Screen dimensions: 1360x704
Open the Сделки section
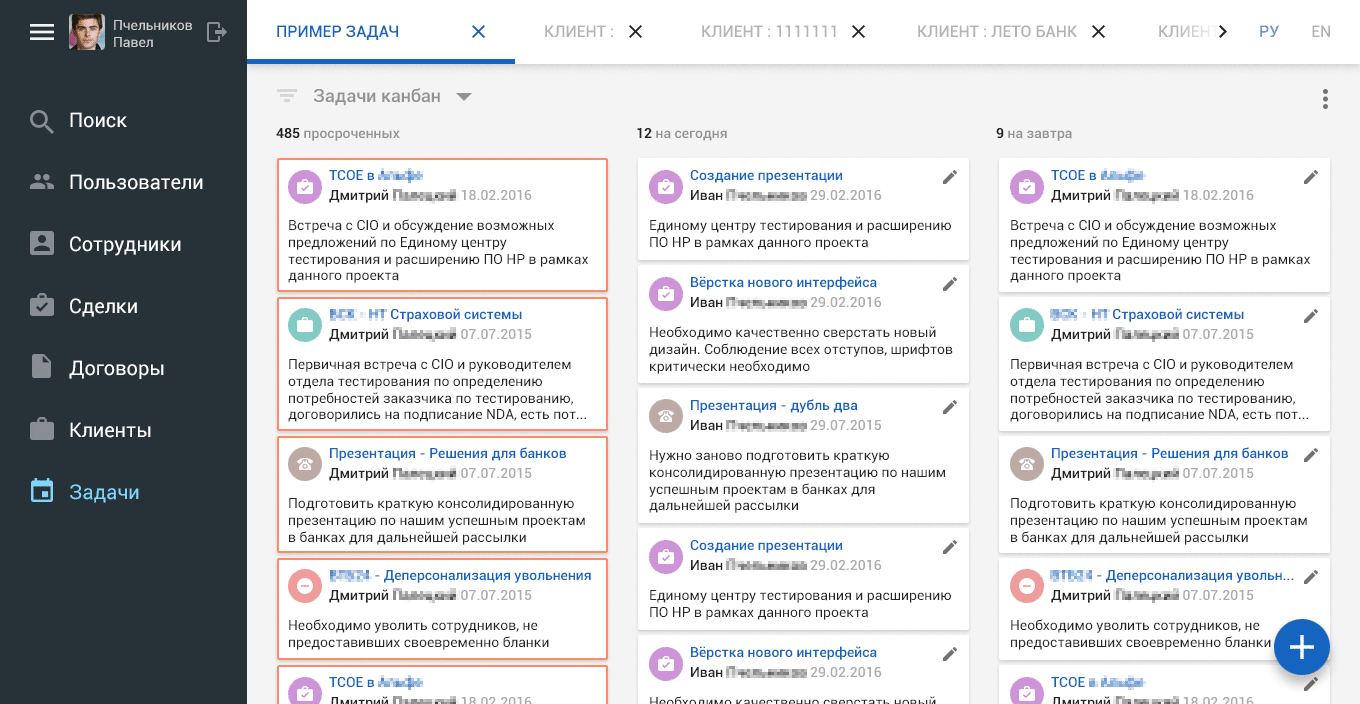tap(105, 305)
